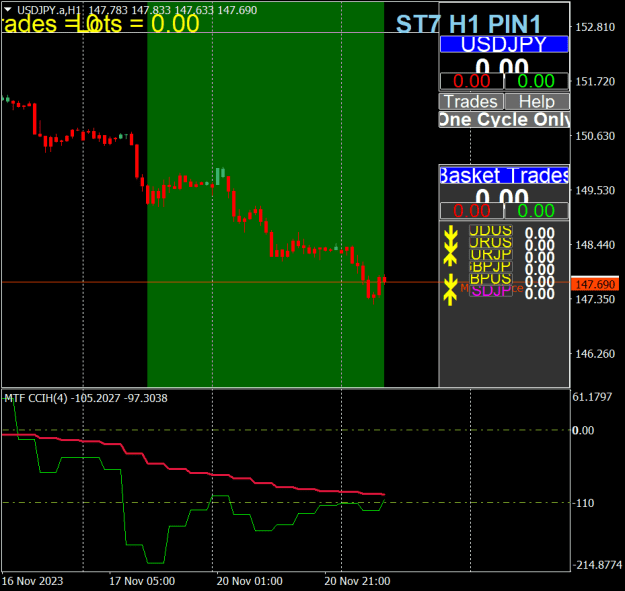Screen dimensions: 625x591
Task: Click the latest red candle at the chart's right edge
Action: 384,279
